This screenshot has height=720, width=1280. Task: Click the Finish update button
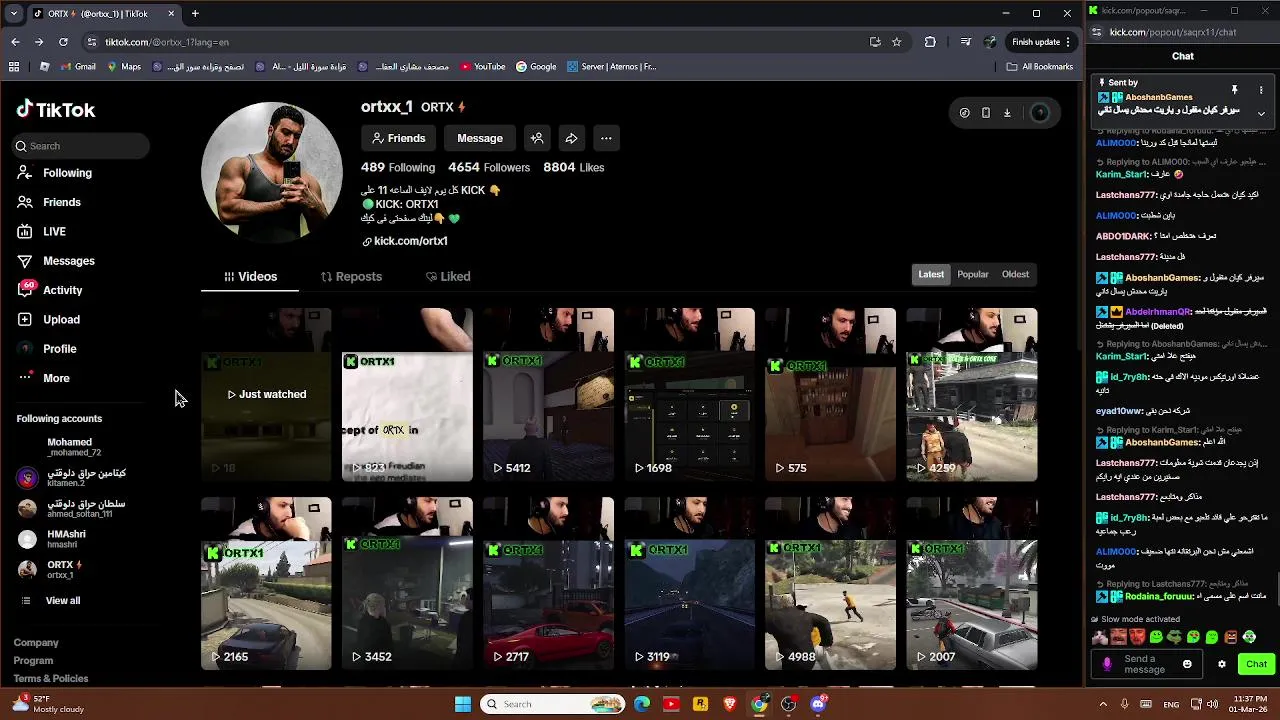(1041, 42)
